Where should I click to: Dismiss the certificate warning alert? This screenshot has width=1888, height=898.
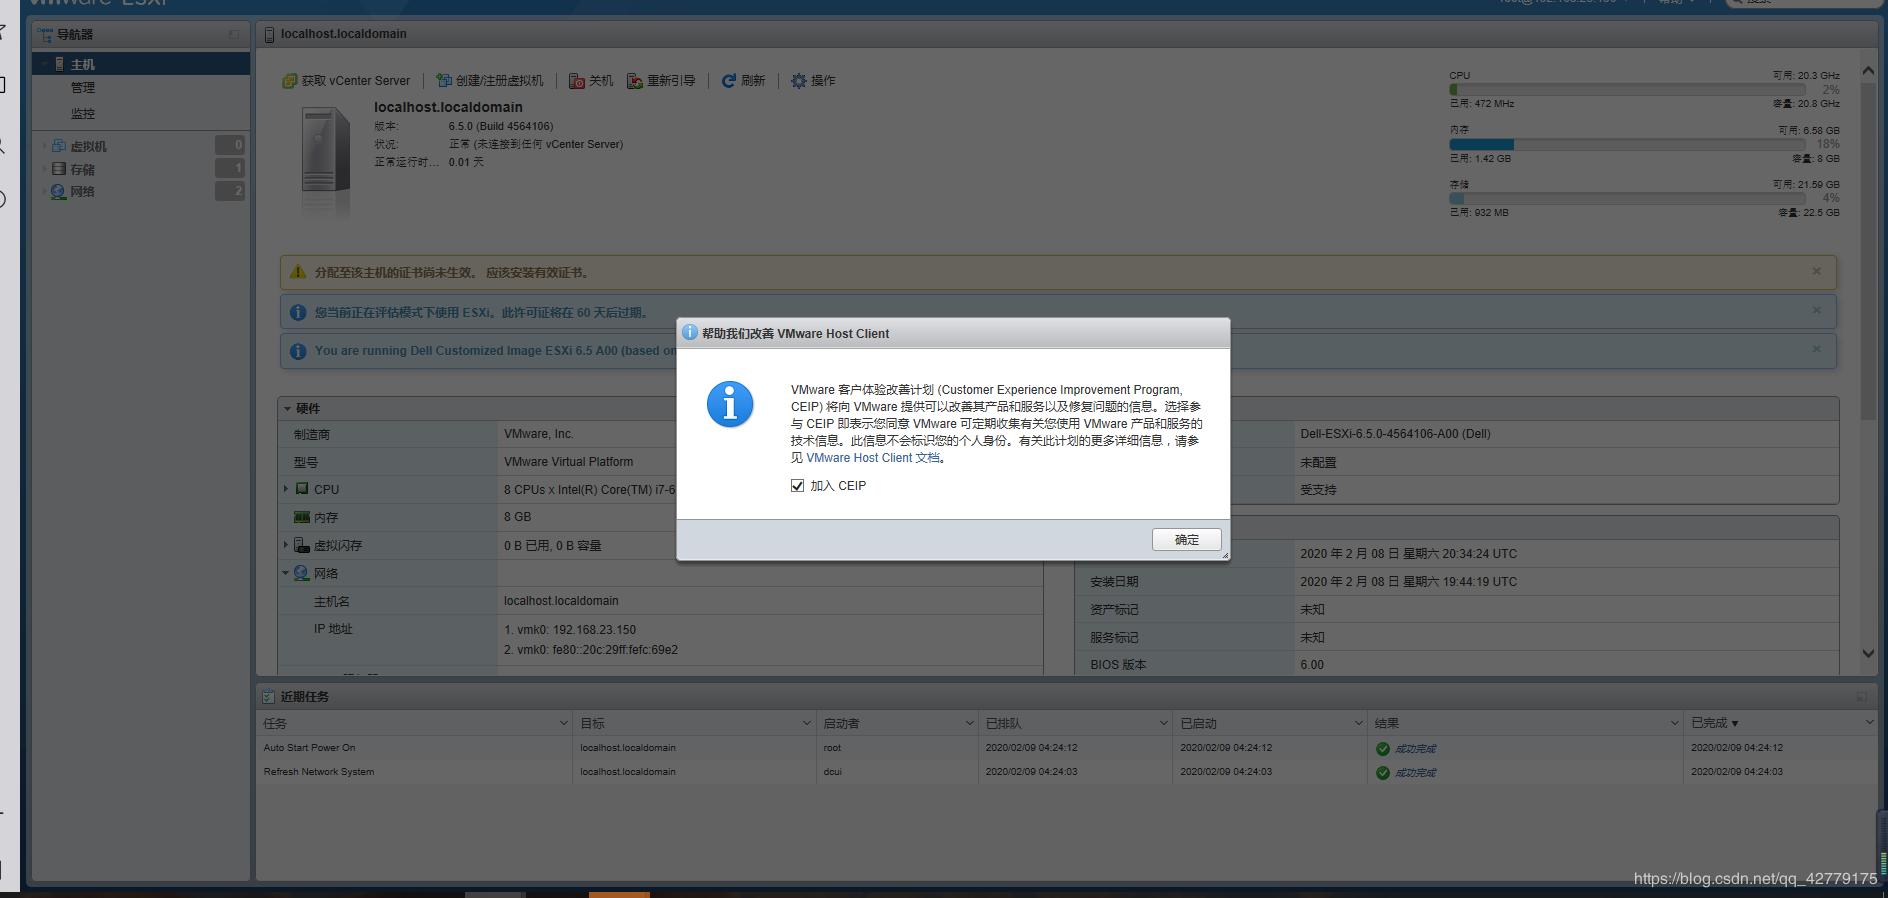tap(1816, 271)
